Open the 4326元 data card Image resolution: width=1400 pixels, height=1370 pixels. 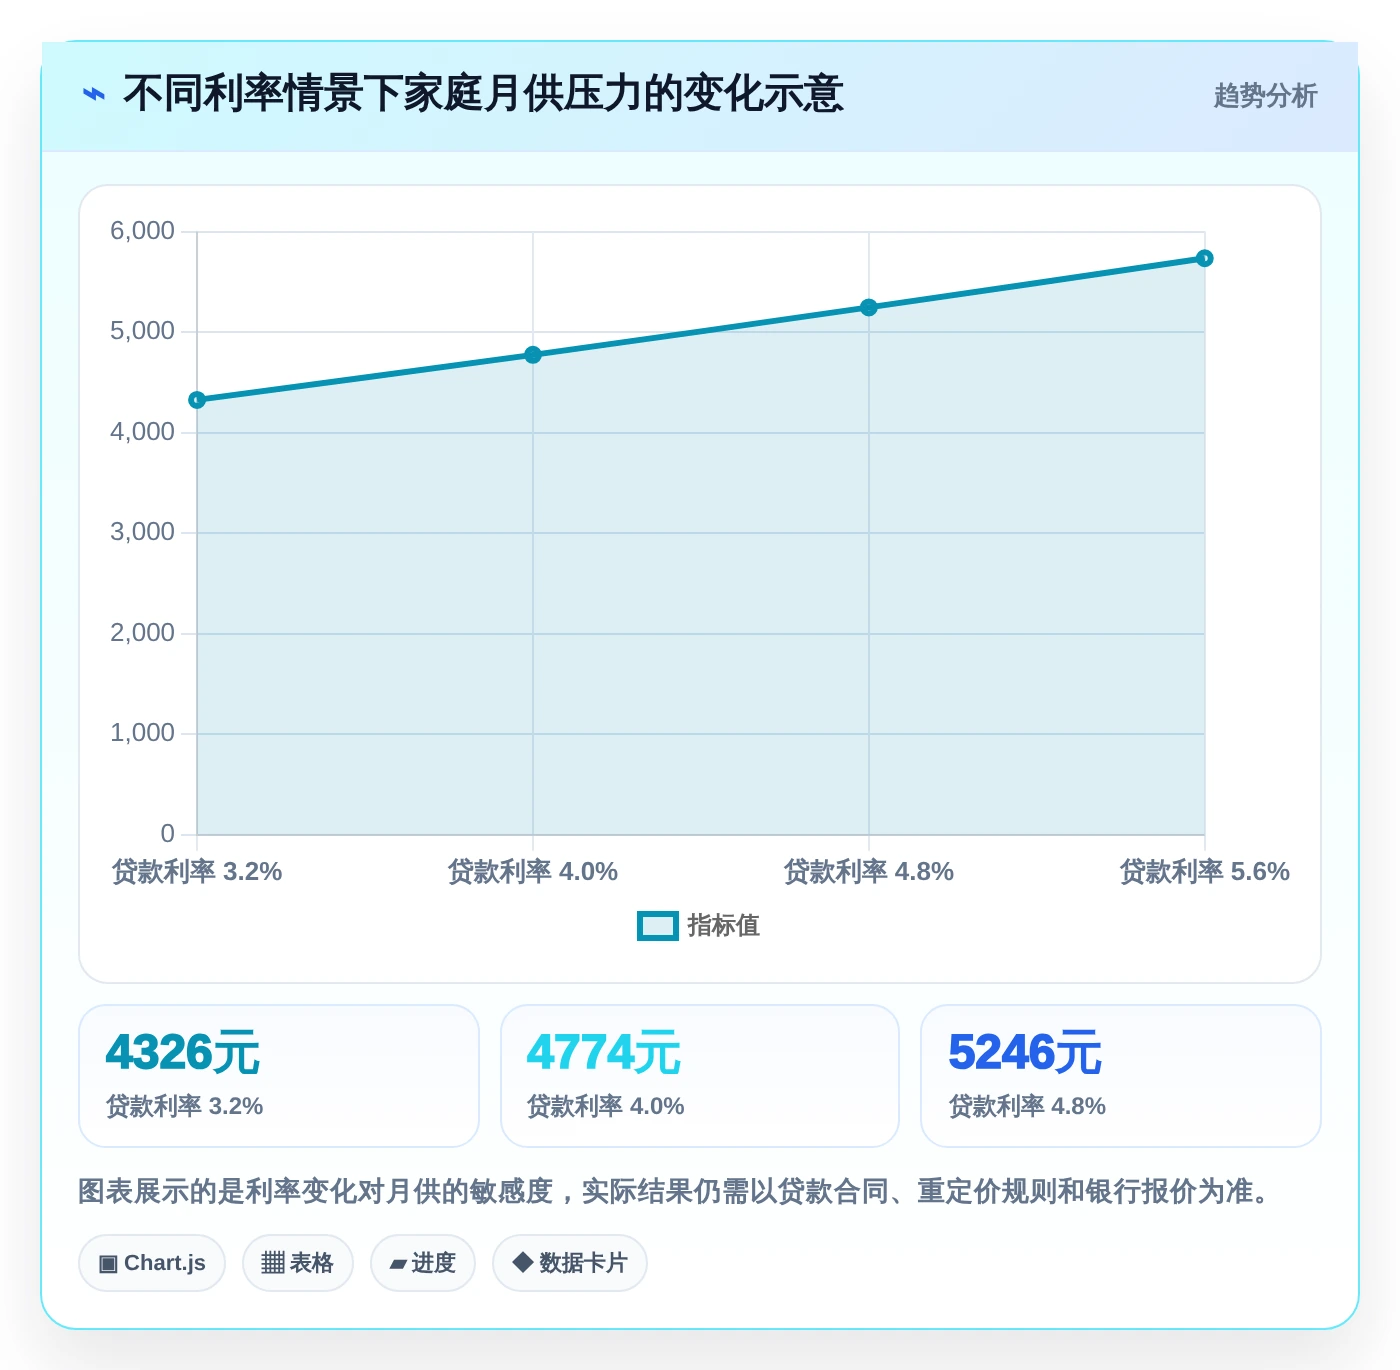coord(279,1076)
